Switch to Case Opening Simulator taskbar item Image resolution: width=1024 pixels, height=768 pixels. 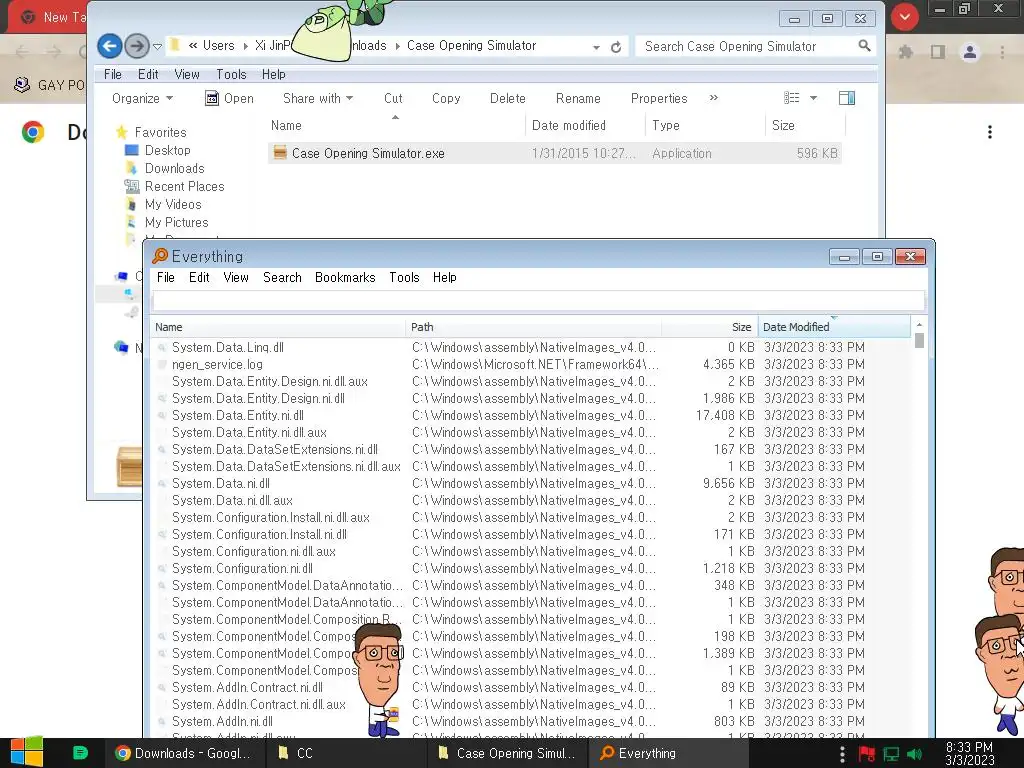[507, 753]
